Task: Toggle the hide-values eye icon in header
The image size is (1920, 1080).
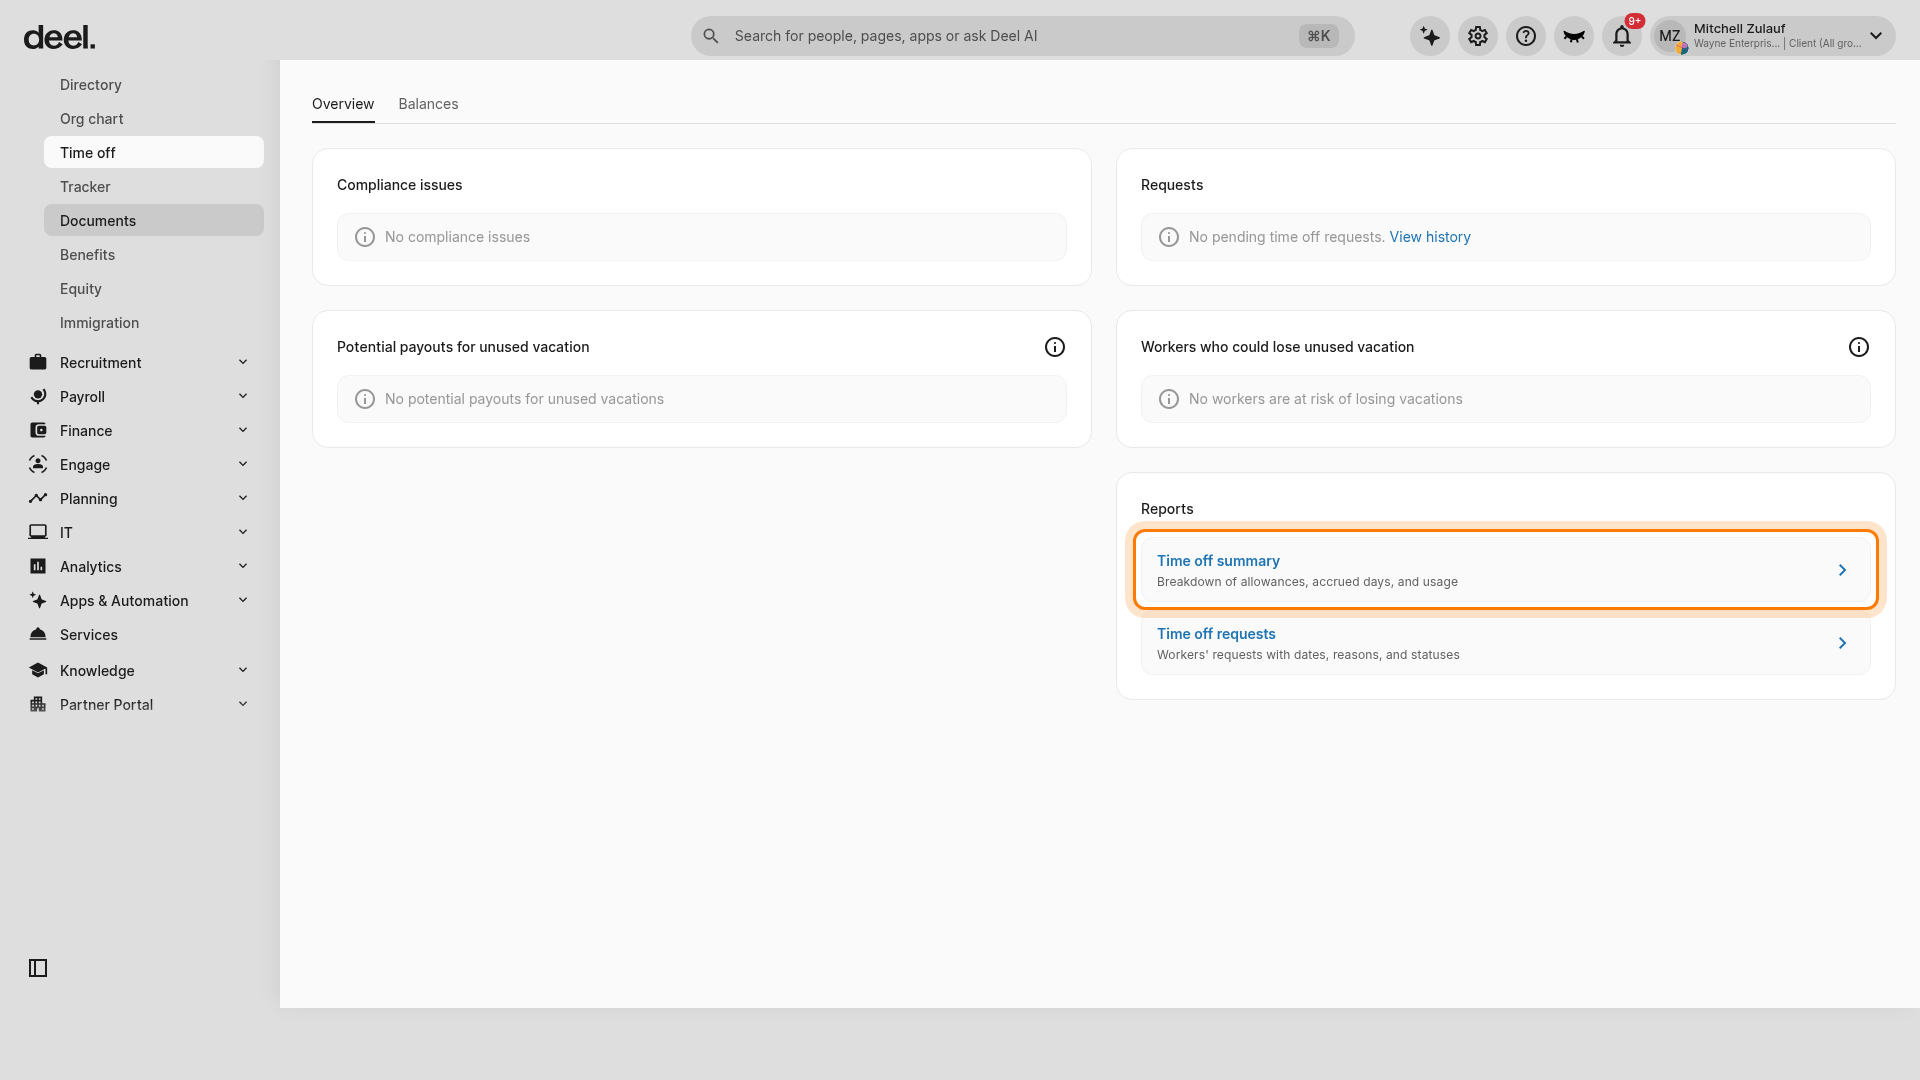Action: [x=1574, y=36]
